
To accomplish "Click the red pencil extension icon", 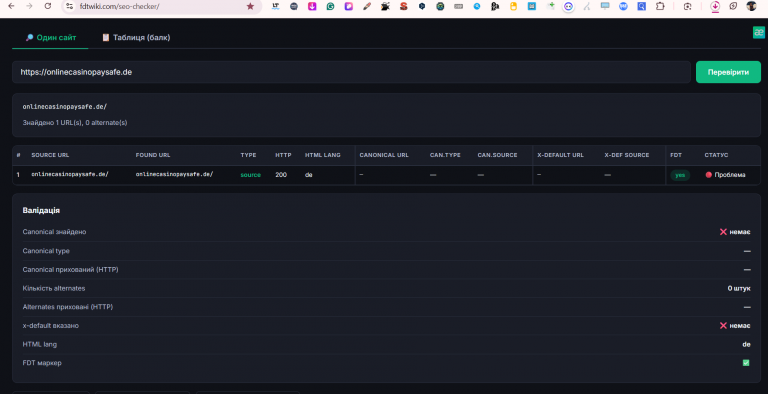I will click(367, 6).
